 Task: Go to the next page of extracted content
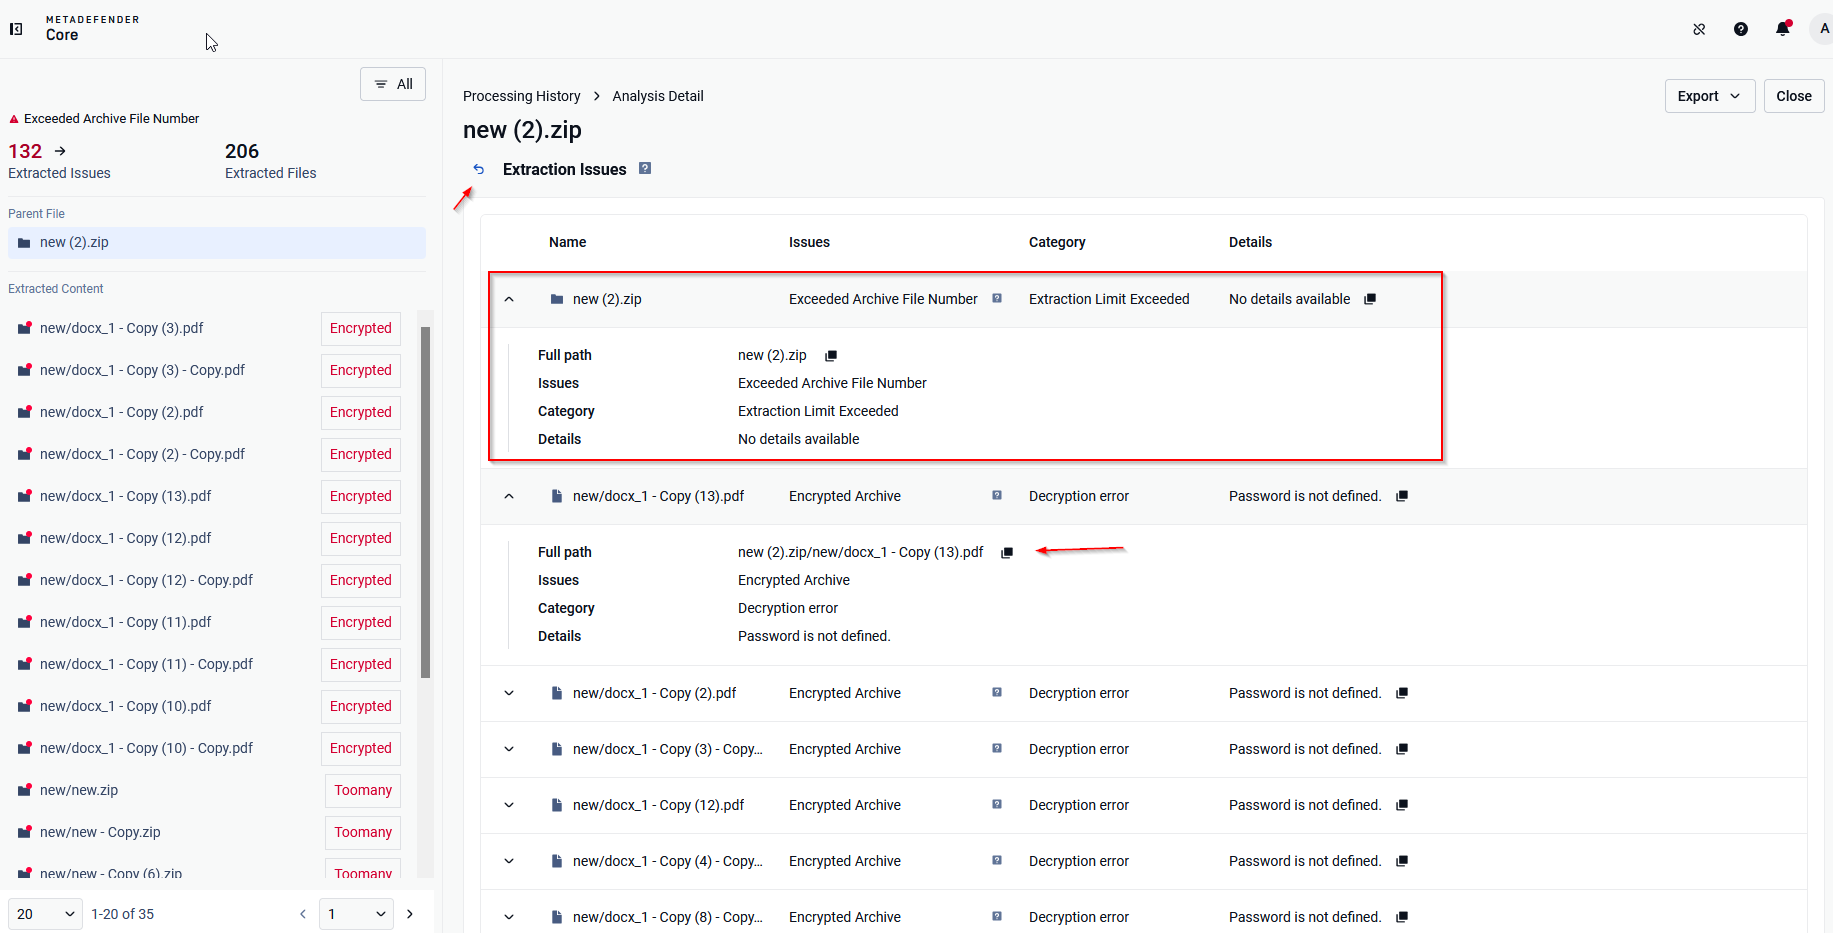pos(409,914)
